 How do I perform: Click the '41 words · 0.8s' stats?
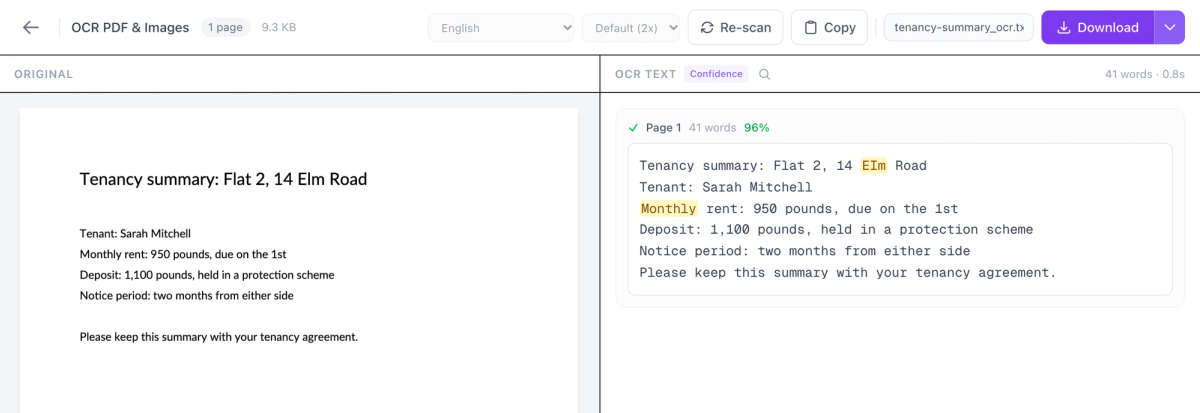1145,74
